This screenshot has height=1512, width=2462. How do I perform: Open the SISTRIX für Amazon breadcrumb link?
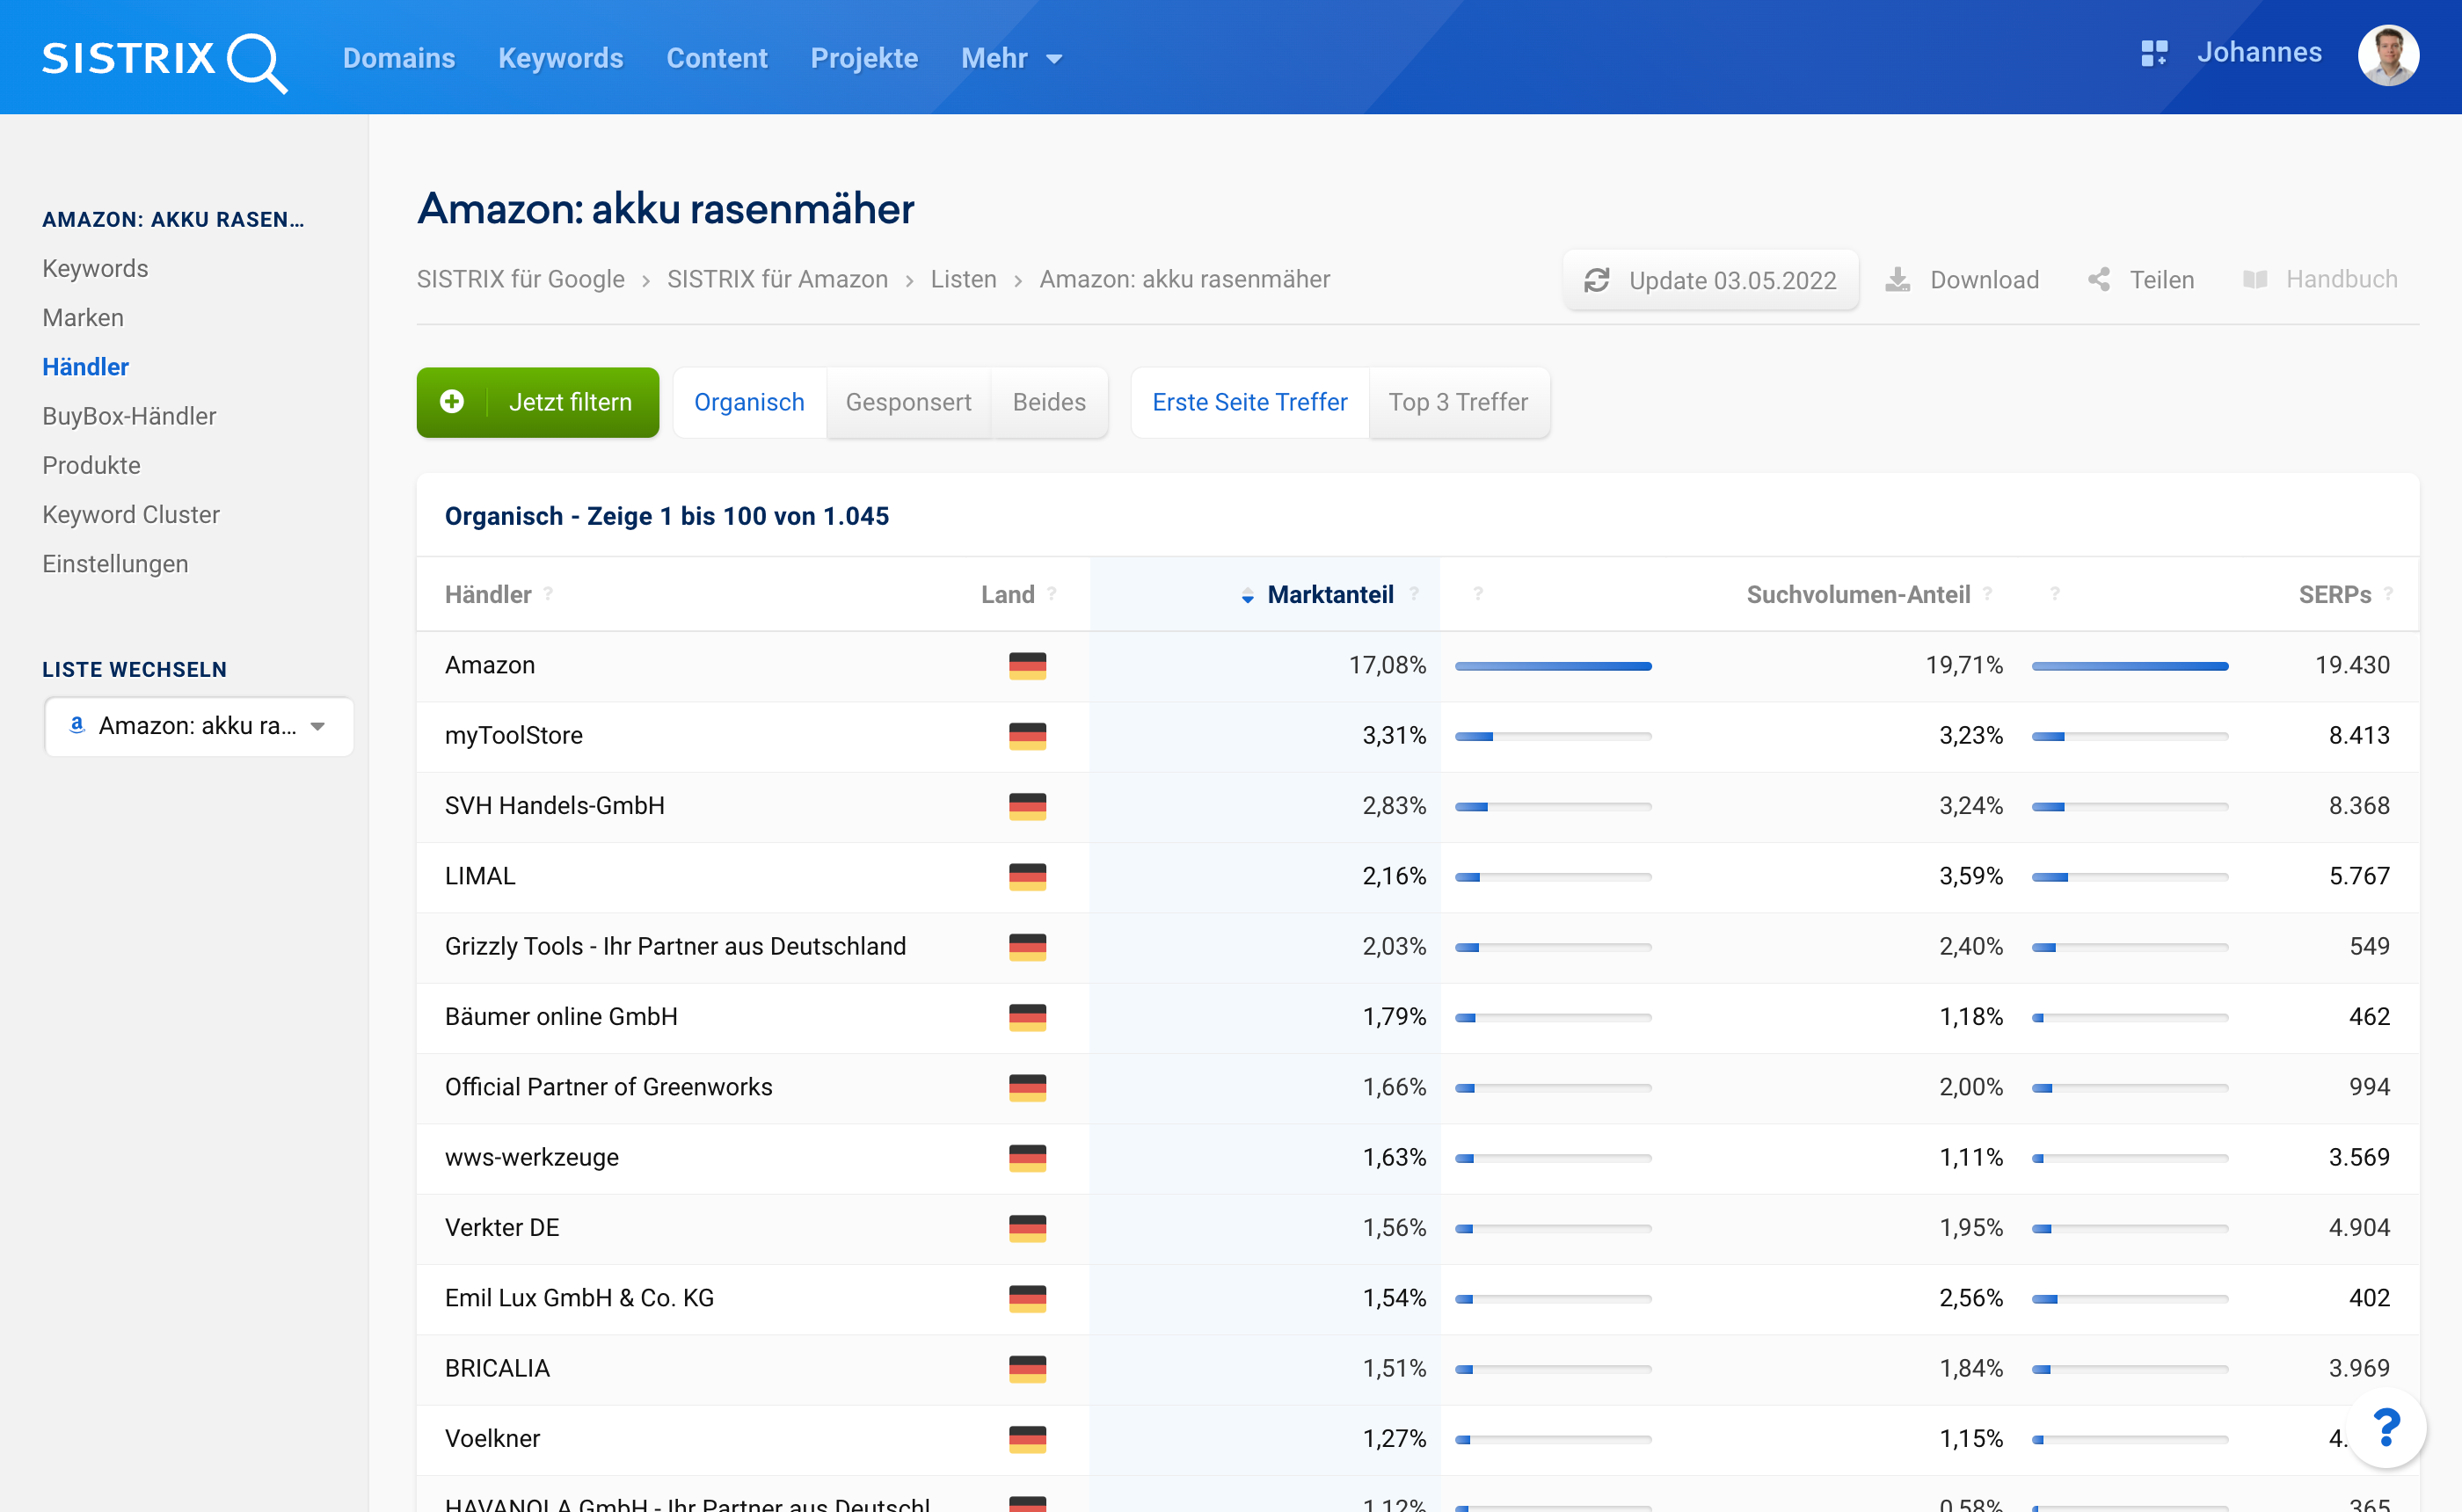(777, 279)
